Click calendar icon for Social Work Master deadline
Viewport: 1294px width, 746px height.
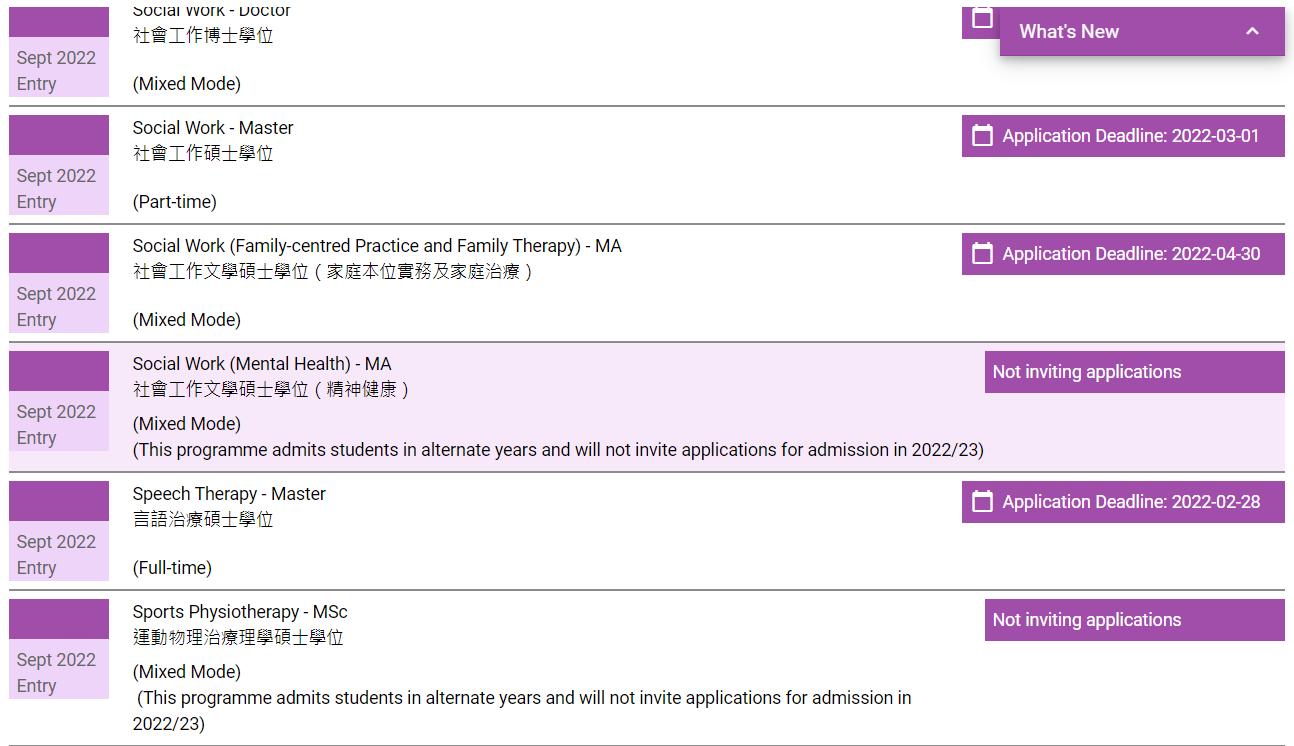[x=983, y=136]
